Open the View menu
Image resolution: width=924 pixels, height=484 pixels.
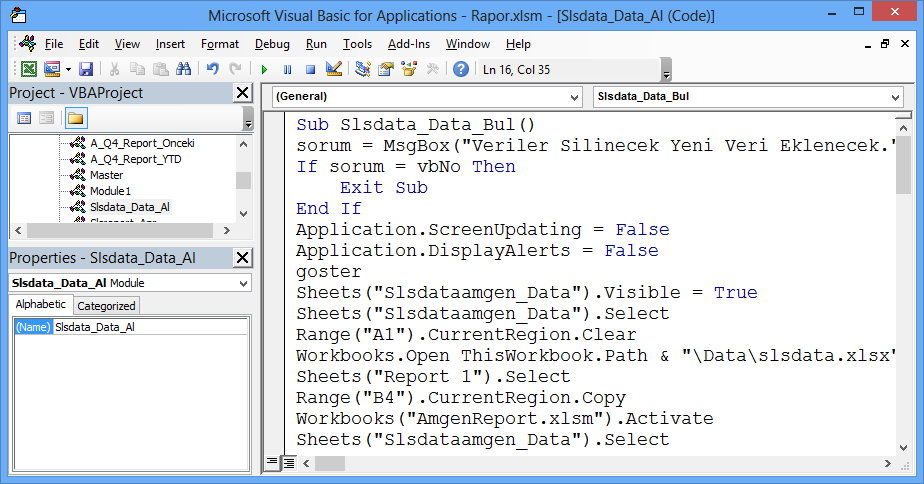(x=127, y=44)
